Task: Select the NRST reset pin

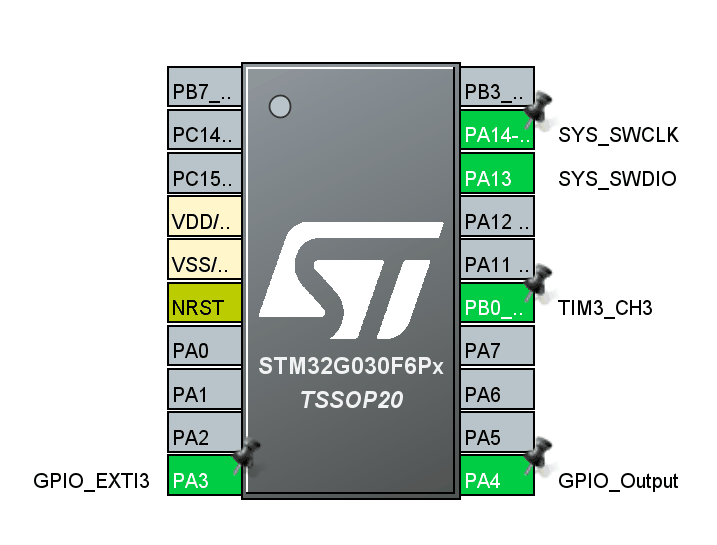Action: point(204,303)
